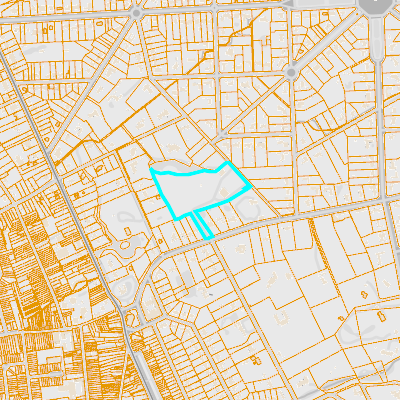Click the narrow cyan access strip to the road
Screen dimensions: 400x400
202,225
